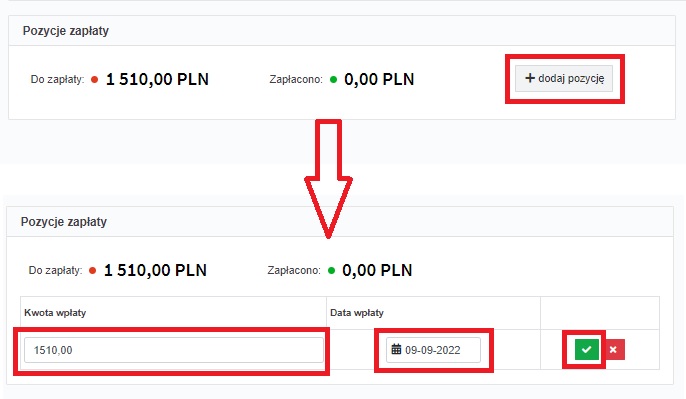Select the lower Pozycje zapłaty panel header
The height and width of the screenshot is (399, 686).
tap(340, 221)
